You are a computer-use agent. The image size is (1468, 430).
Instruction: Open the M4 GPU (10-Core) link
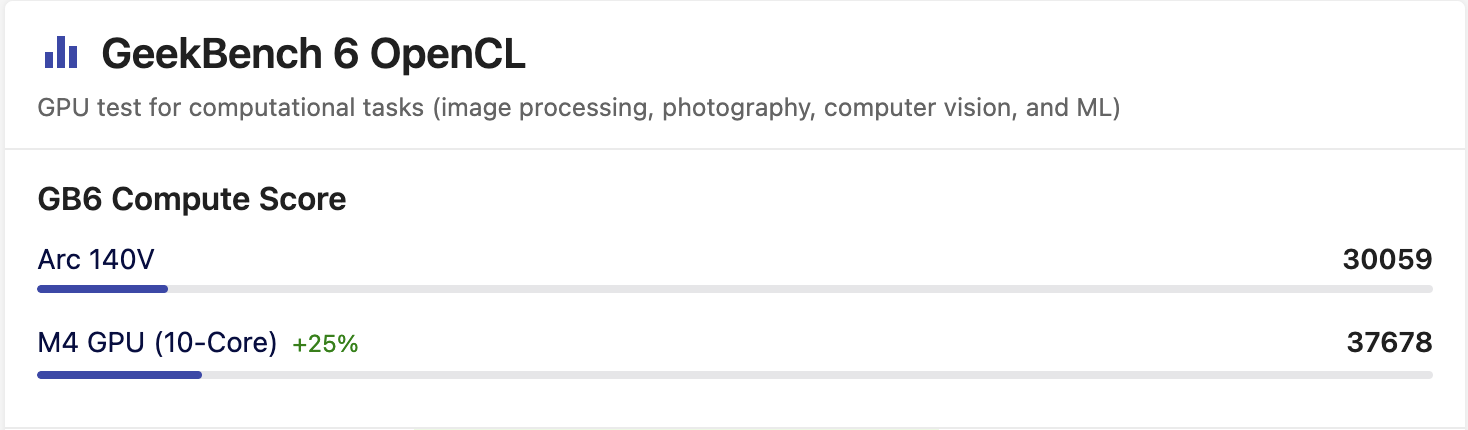[x=157, y=343]
